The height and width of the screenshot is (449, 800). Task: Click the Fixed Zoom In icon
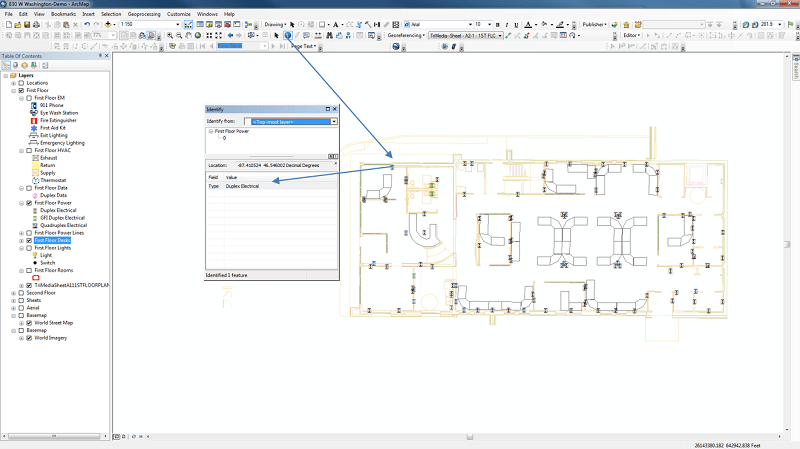[x=209, y=36]
